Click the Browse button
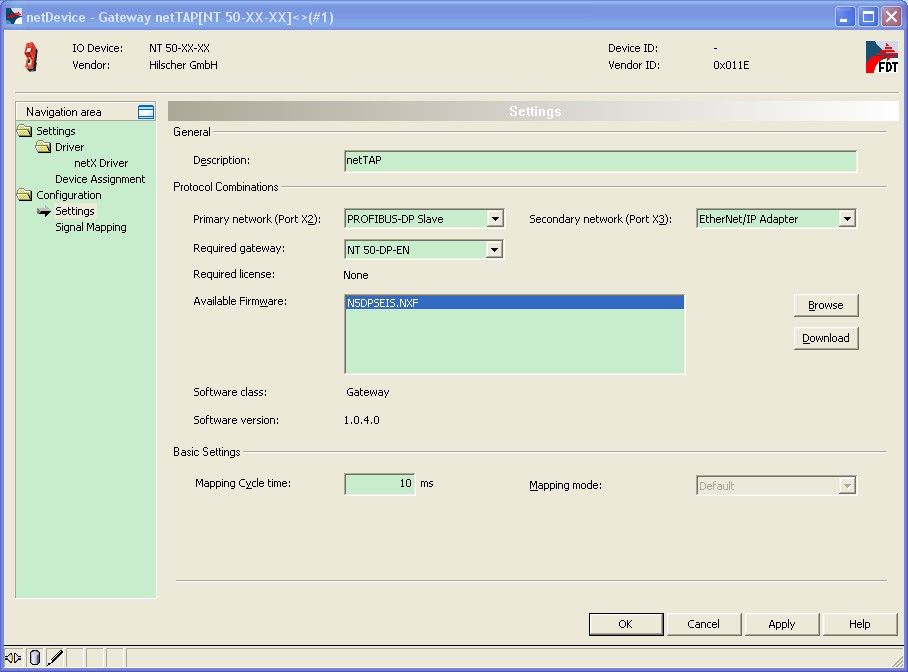The image size is (908, 672). coord(826,305)
